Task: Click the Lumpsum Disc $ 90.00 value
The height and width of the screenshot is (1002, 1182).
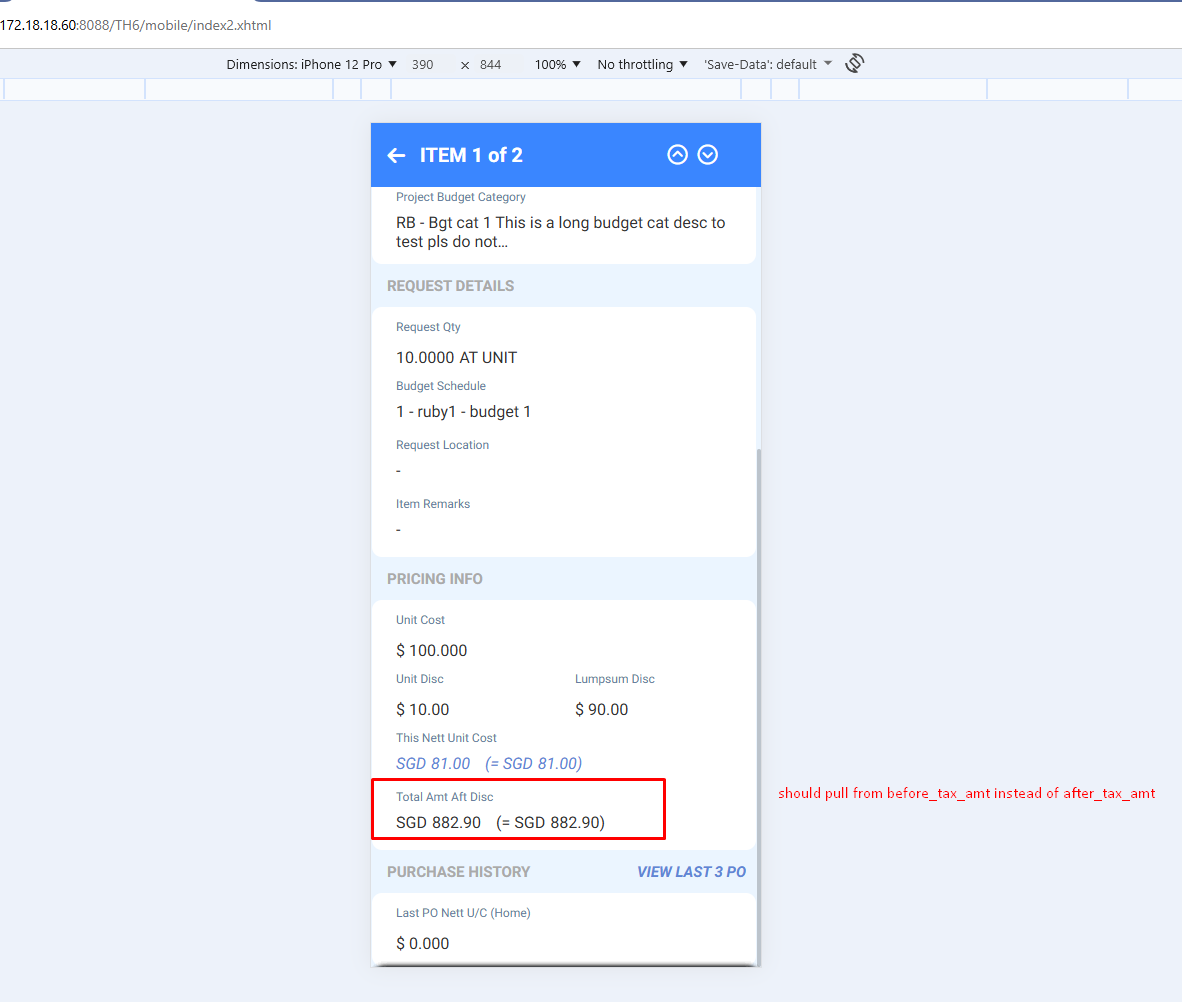Action: (x=602, y=709)
